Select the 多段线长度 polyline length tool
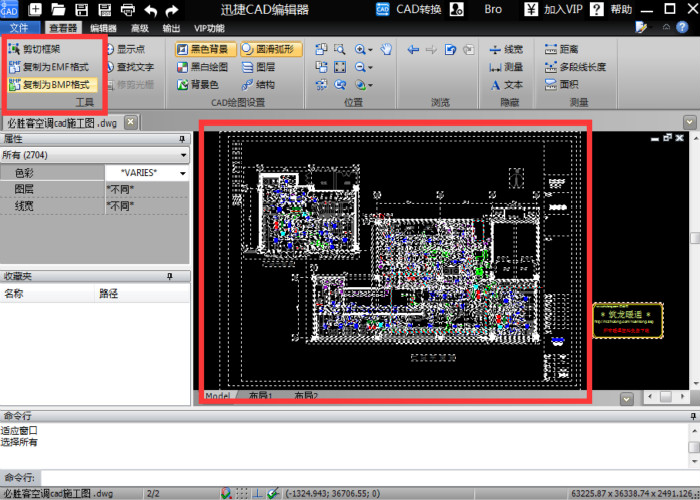The image size is (700, 500). click(575, 67)
